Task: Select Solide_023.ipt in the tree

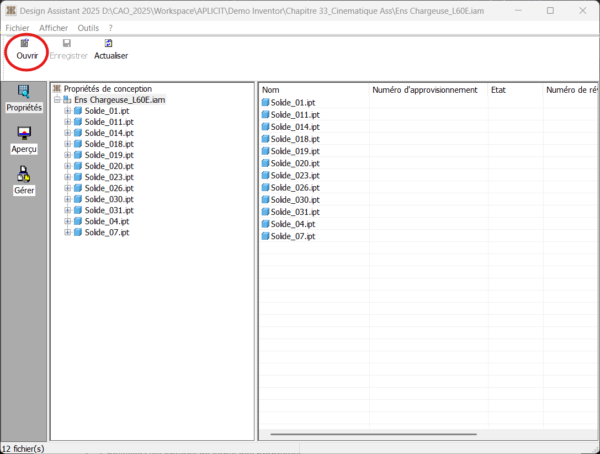Action: [107, 177]
